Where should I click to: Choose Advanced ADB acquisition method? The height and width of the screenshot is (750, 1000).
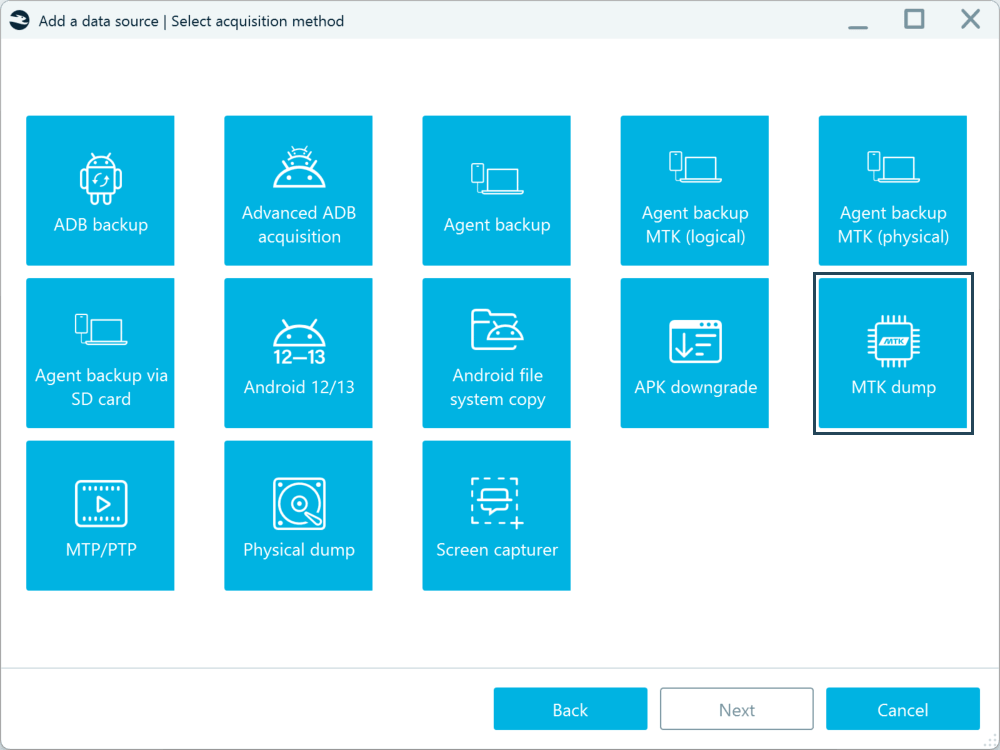tap(298, 190)
